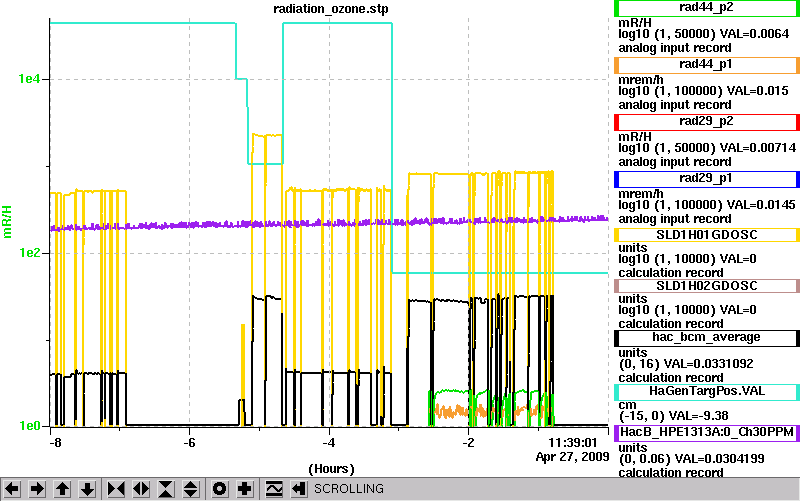Select the SLD1H02GDOSC legend entry
Image resolution: width=800 pixels, height=501 pixels.
click(706, 286)
